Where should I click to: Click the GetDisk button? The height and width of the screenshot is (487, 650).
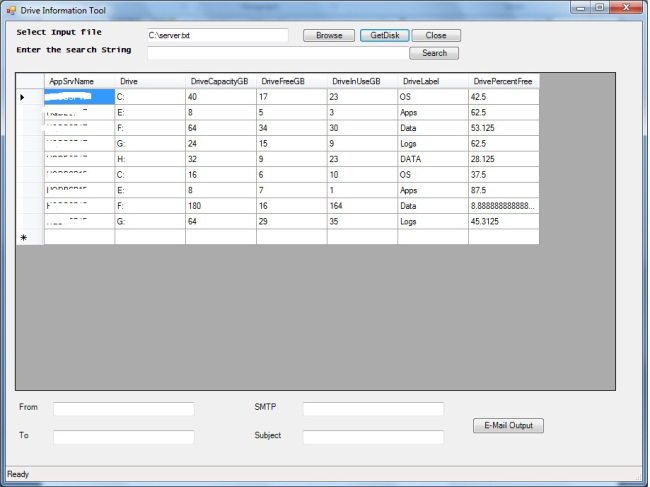click(385, 36)
